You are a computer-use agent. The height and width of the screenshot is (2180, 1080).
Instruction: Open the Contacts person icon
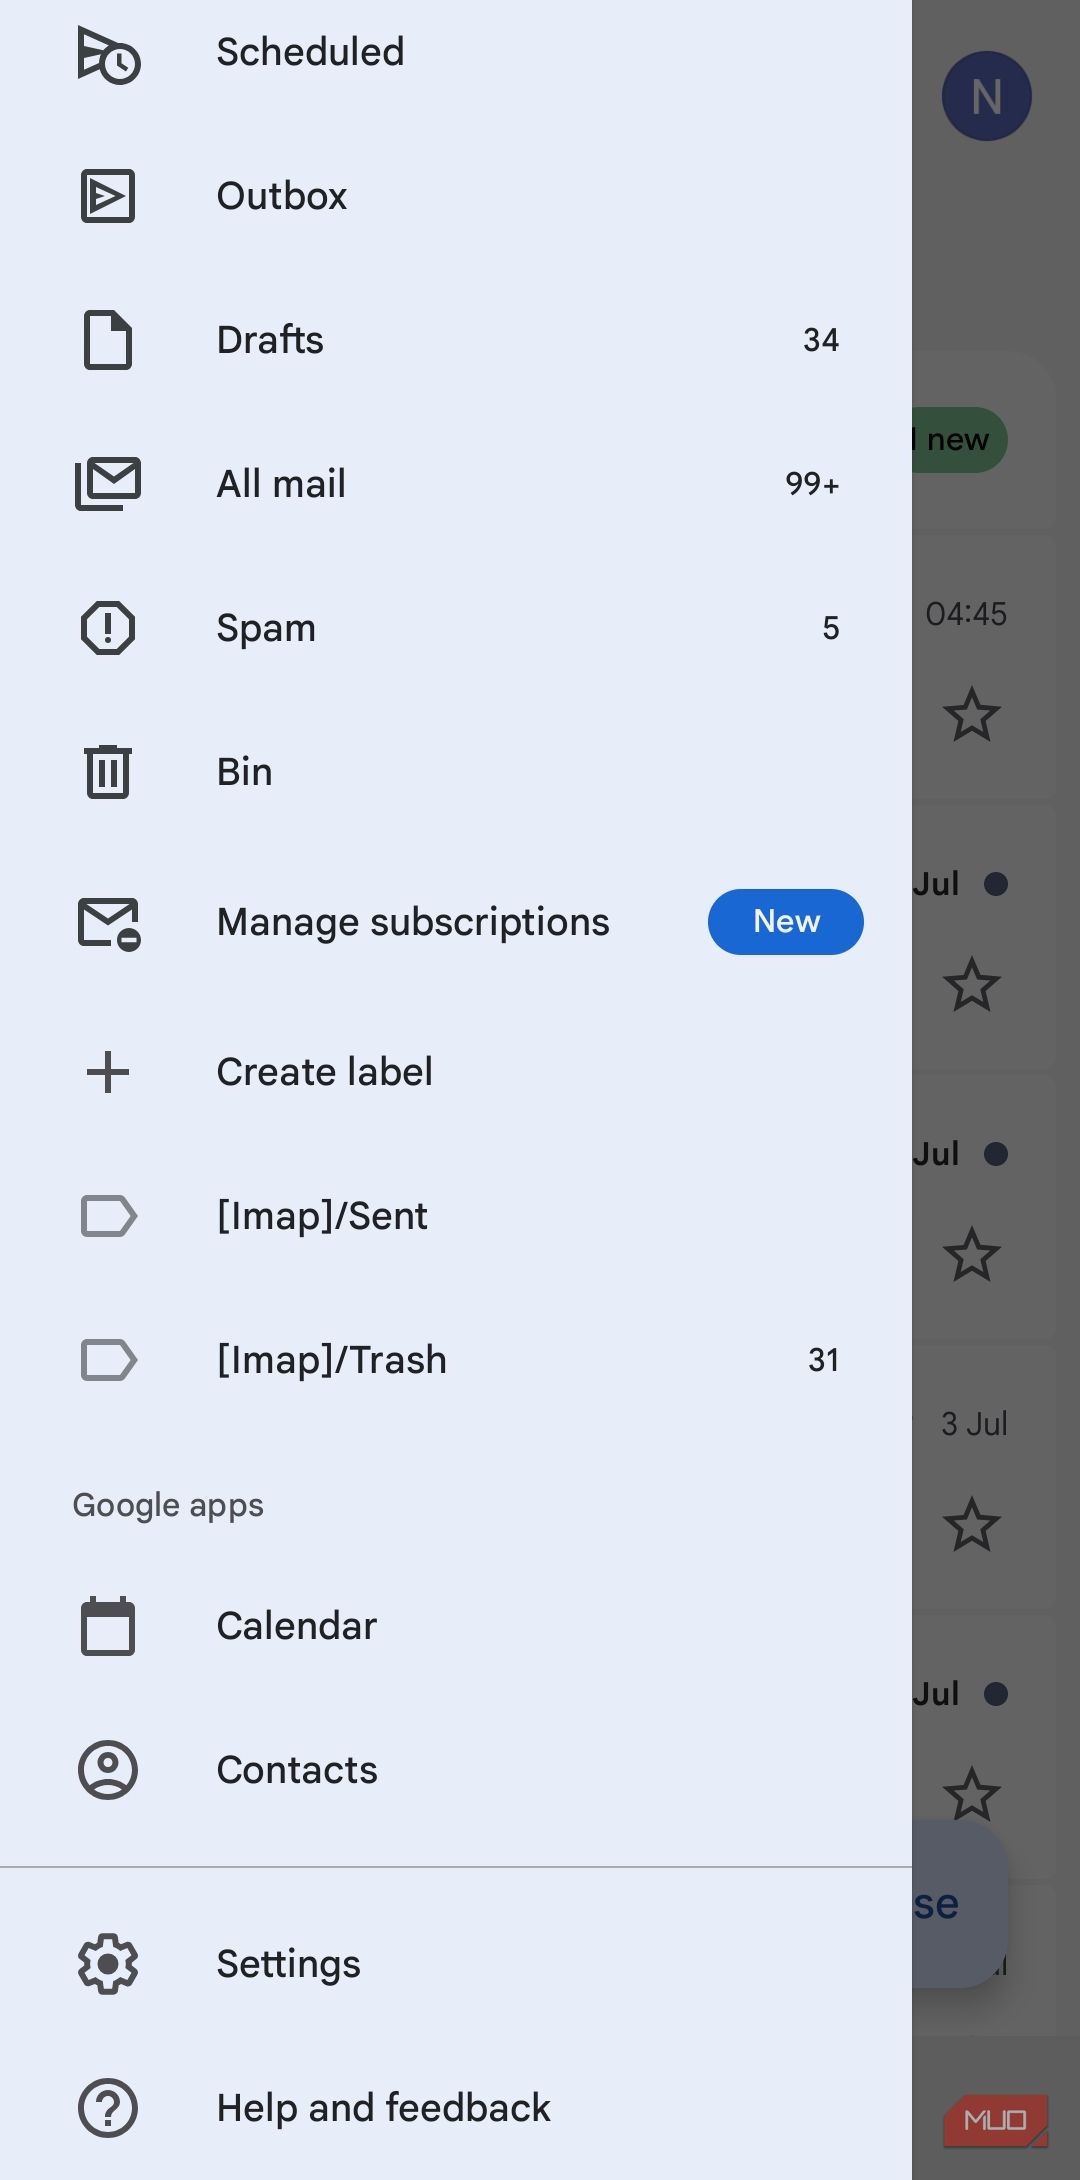click(x=108, y=1770)
